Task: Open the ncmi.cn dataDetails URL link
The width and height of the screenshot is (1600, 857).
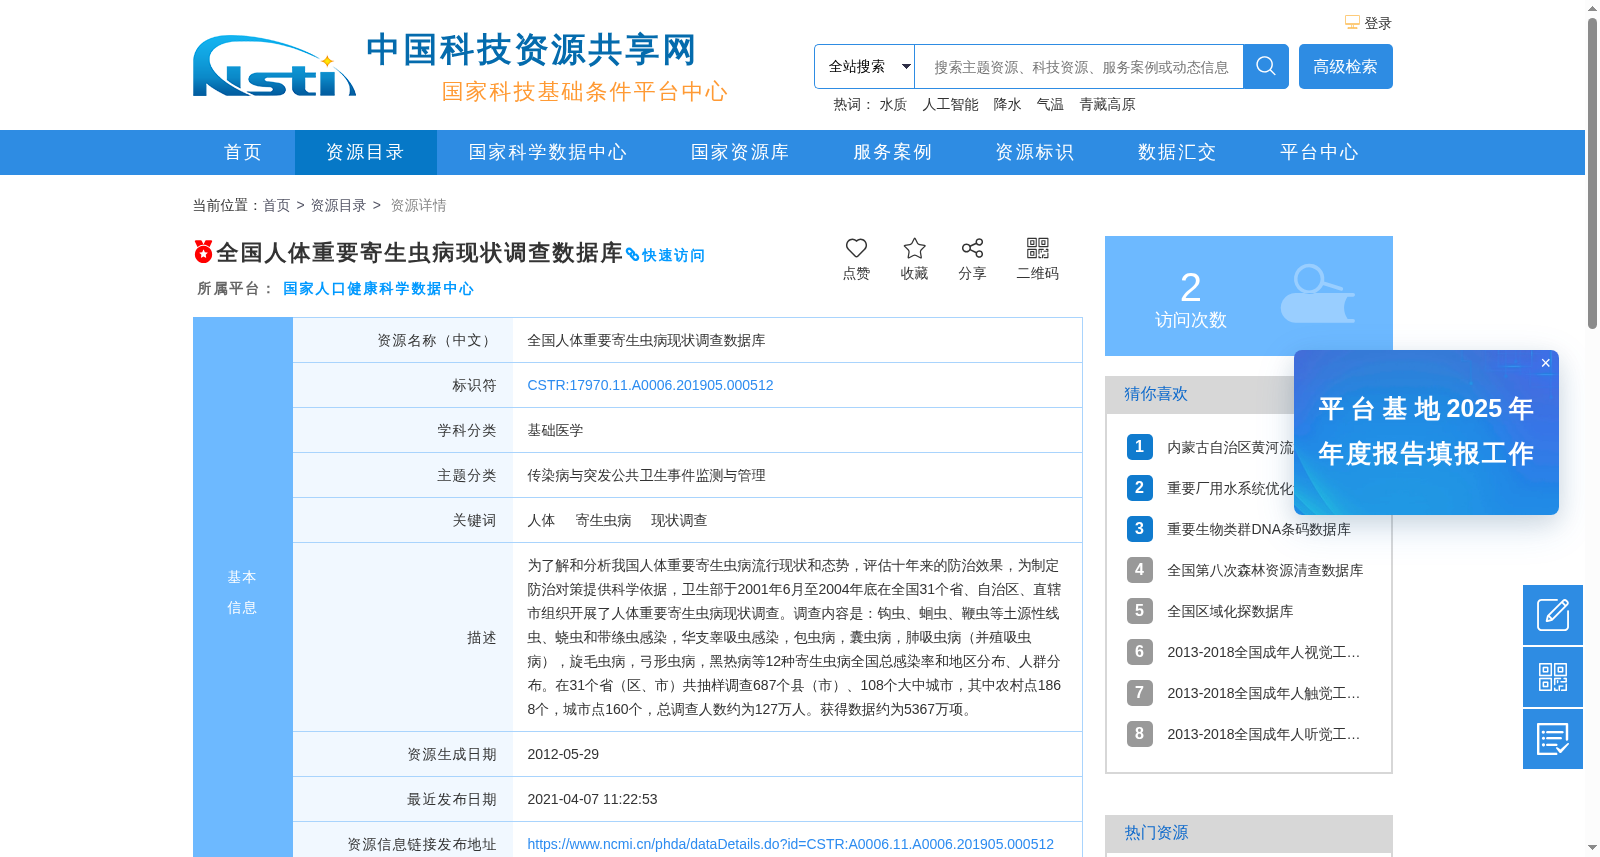Action: [790, 844]
